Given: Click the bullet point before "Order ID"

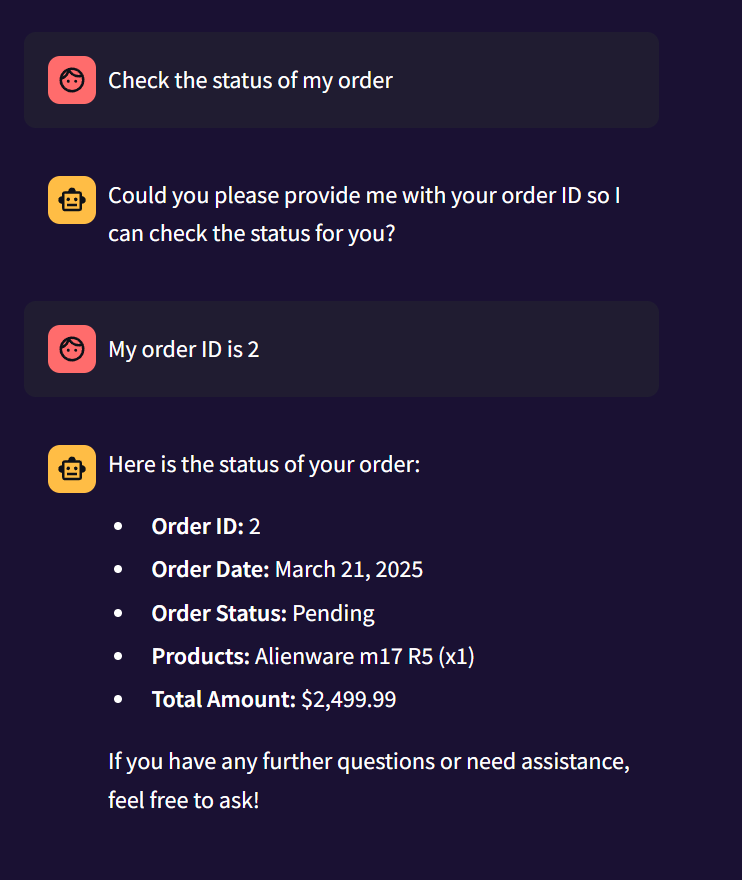Looking at the screenshot, I should coord(119,526).
